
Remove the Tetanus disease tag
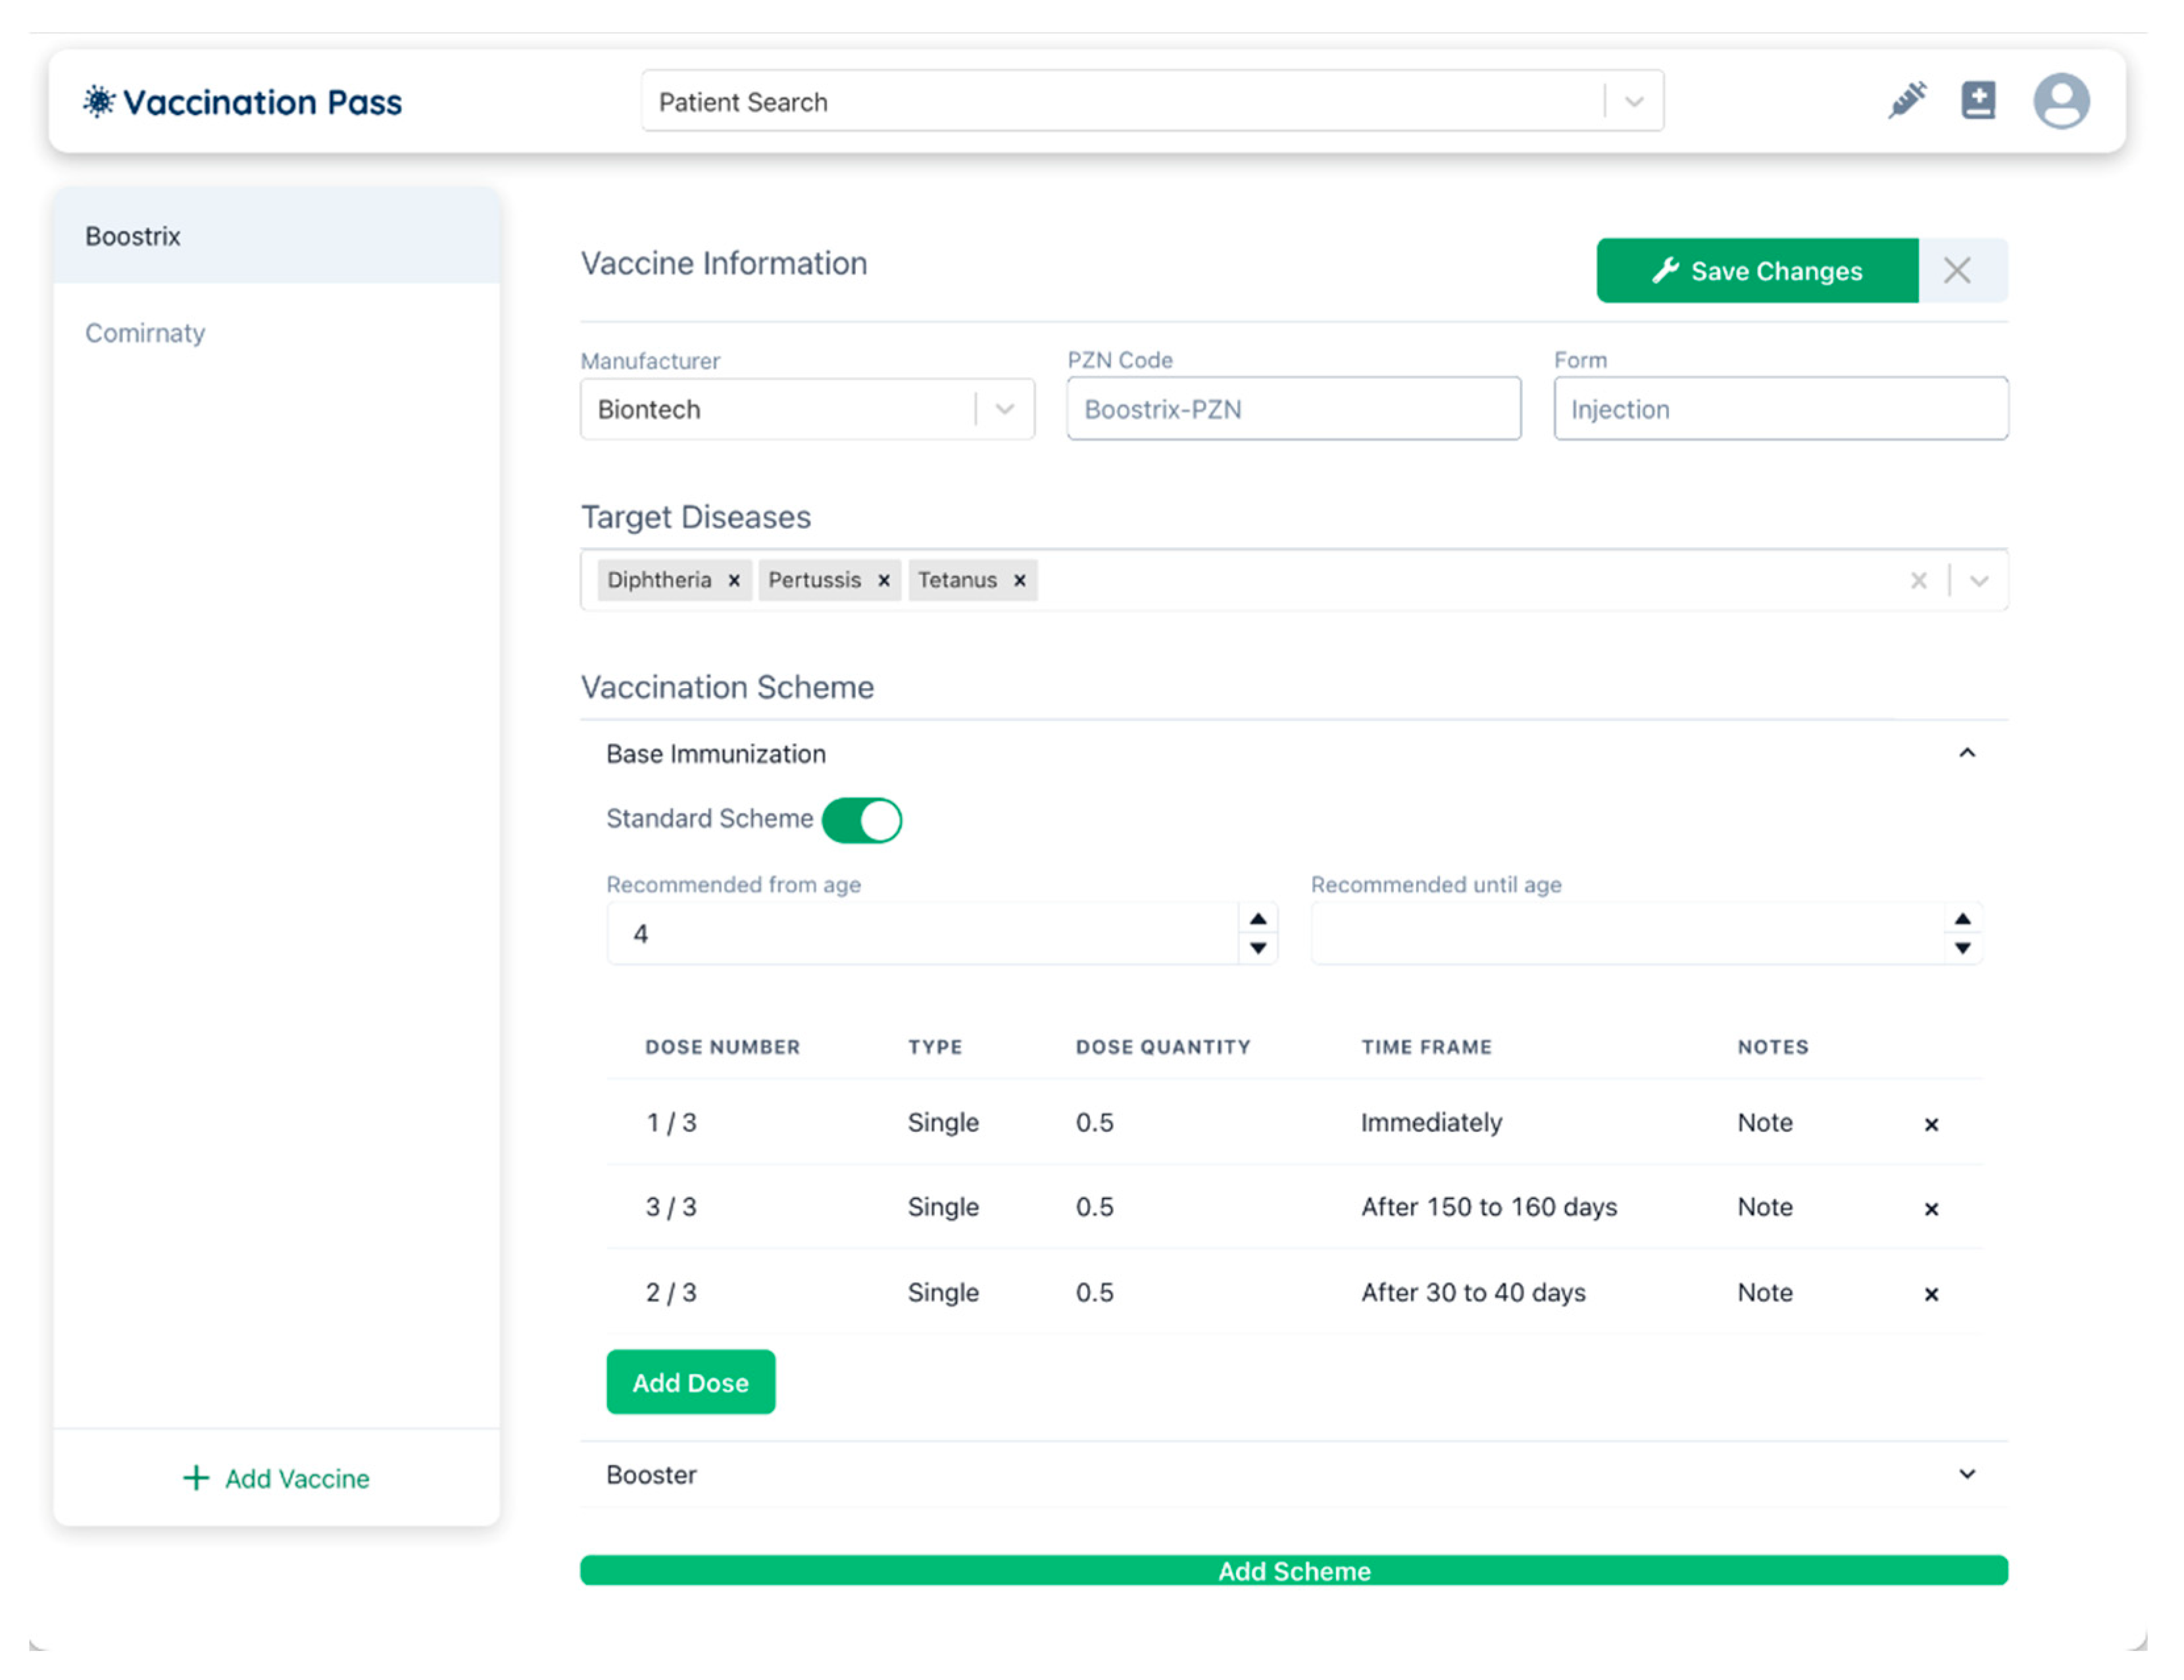(1020, 581)
